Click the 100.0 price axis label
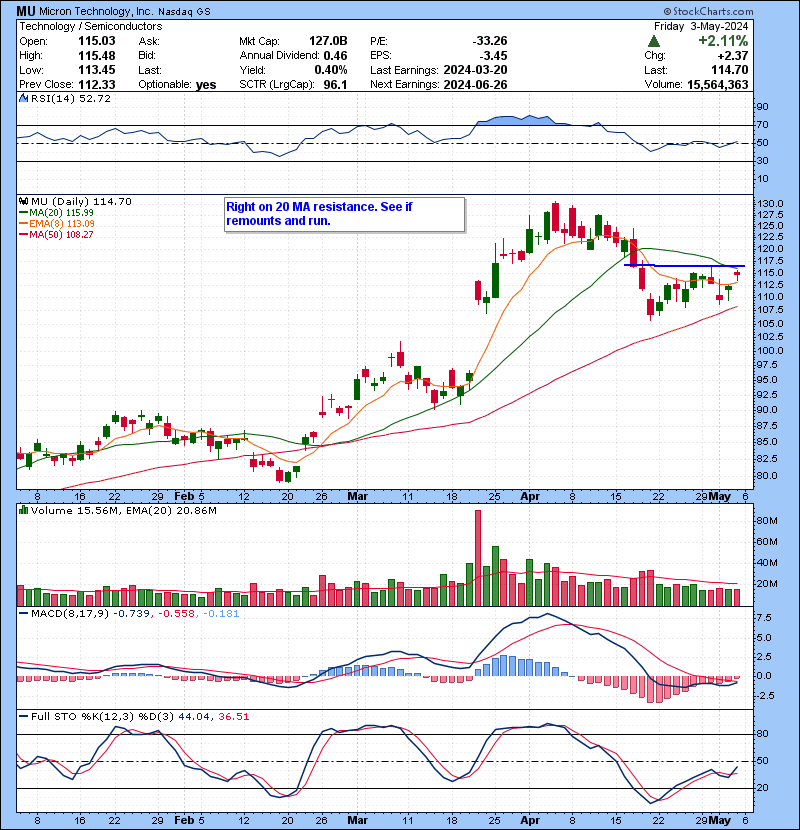This screenshot has height=830, width=800. click(770, 350)
